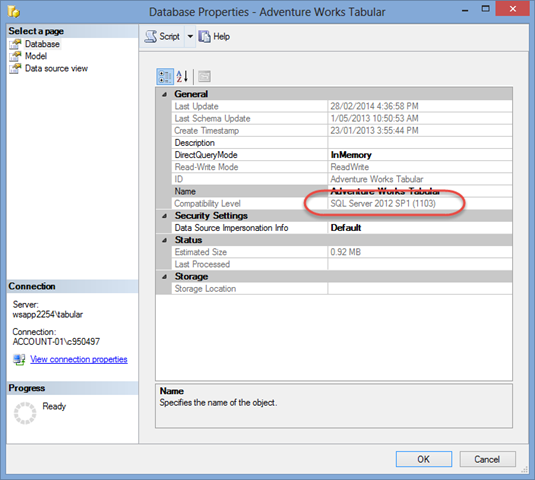The width and height of the screenshot is (535, 480).
Task: Click the 0.92 MB value
Action: click(345, 252)
